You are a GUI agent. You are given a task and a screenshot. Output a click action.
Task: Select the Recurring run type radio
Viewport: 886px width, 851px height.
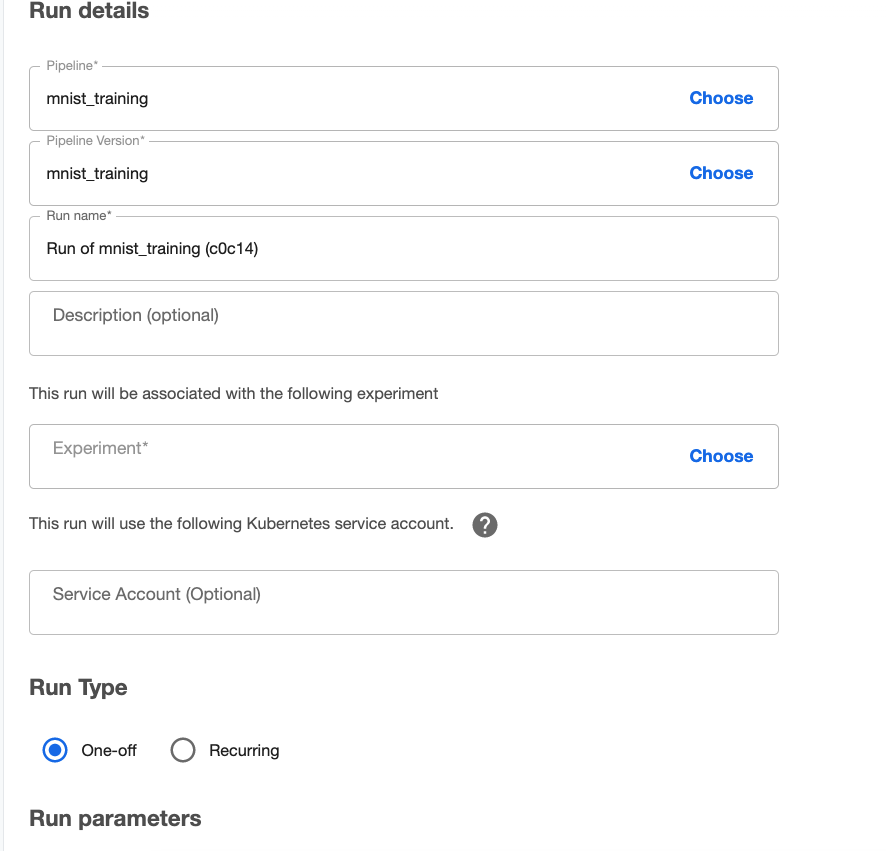[183, 750]
